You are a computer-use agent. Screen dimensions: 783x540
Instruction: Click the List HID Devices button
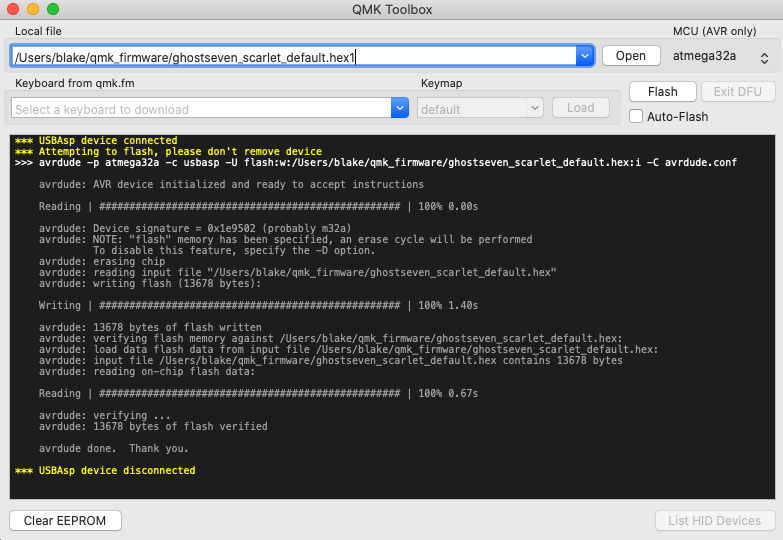point(715,521)
